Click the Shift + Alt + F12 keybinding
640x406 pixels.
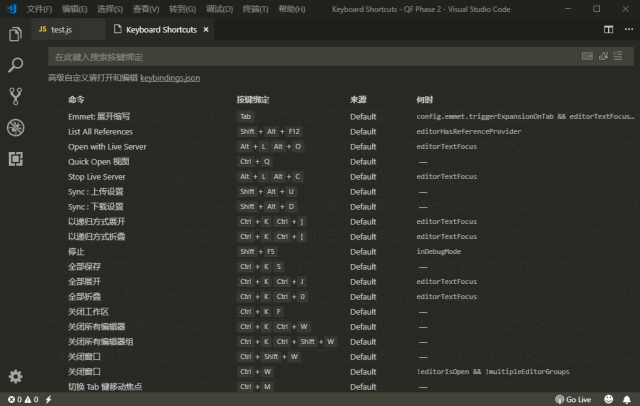(270, 131)
